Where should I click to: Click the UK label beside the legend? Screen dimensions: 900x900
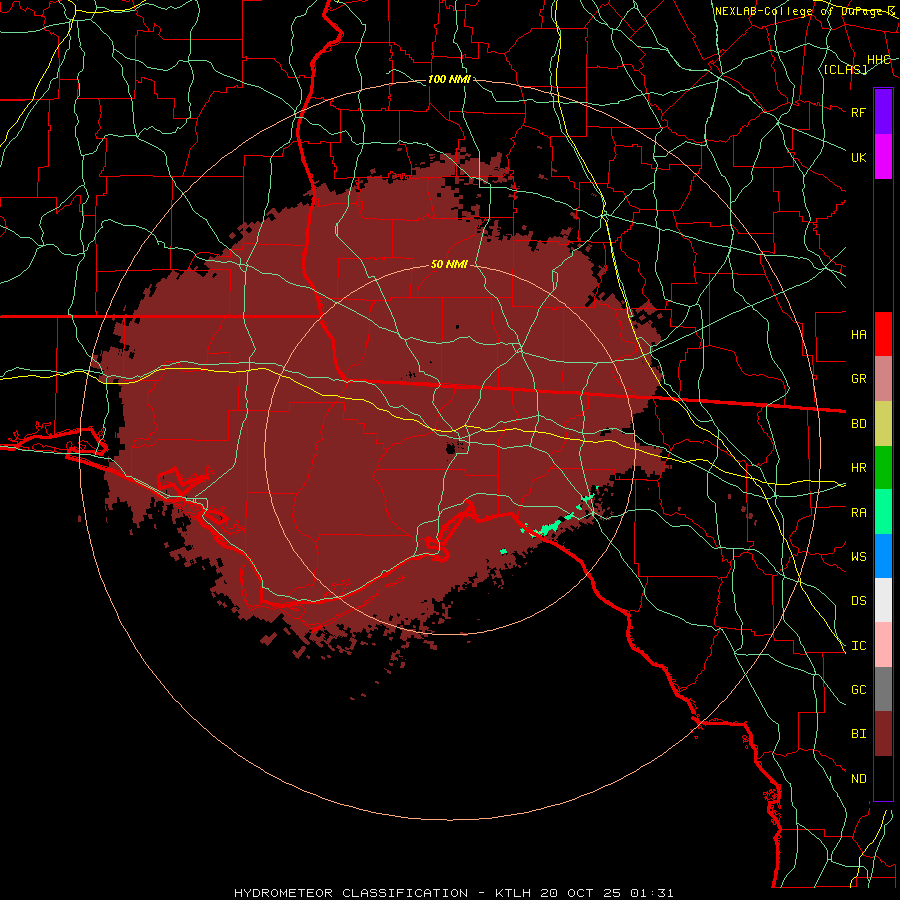(x=859, y=157)
